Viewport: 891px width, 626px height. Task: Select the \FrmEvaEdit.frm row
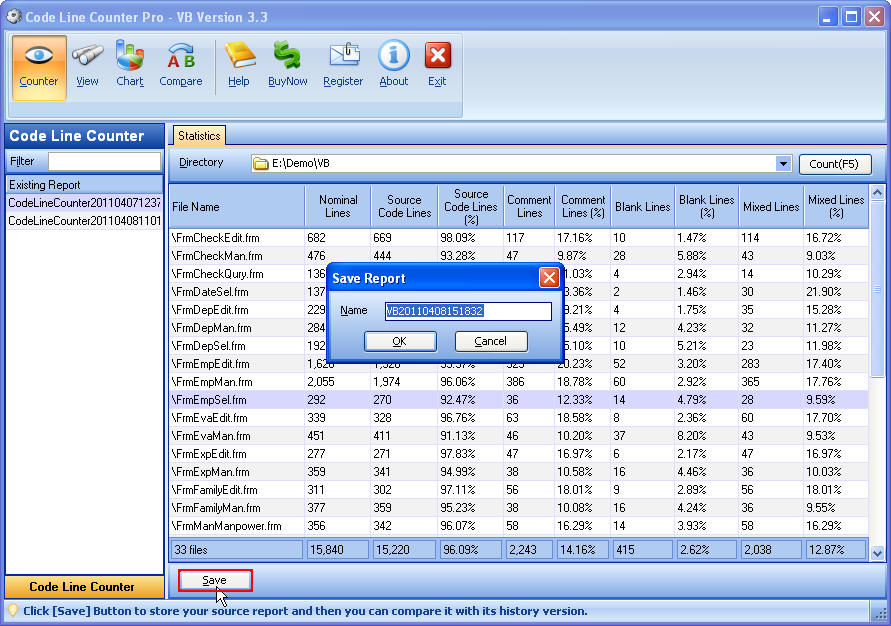(x=519, y=418)
